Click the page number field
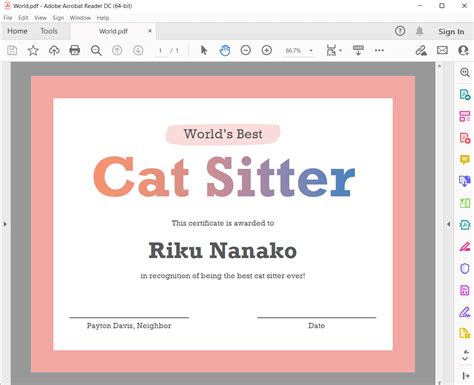474x385 pixels. click(x=160, y=51)
